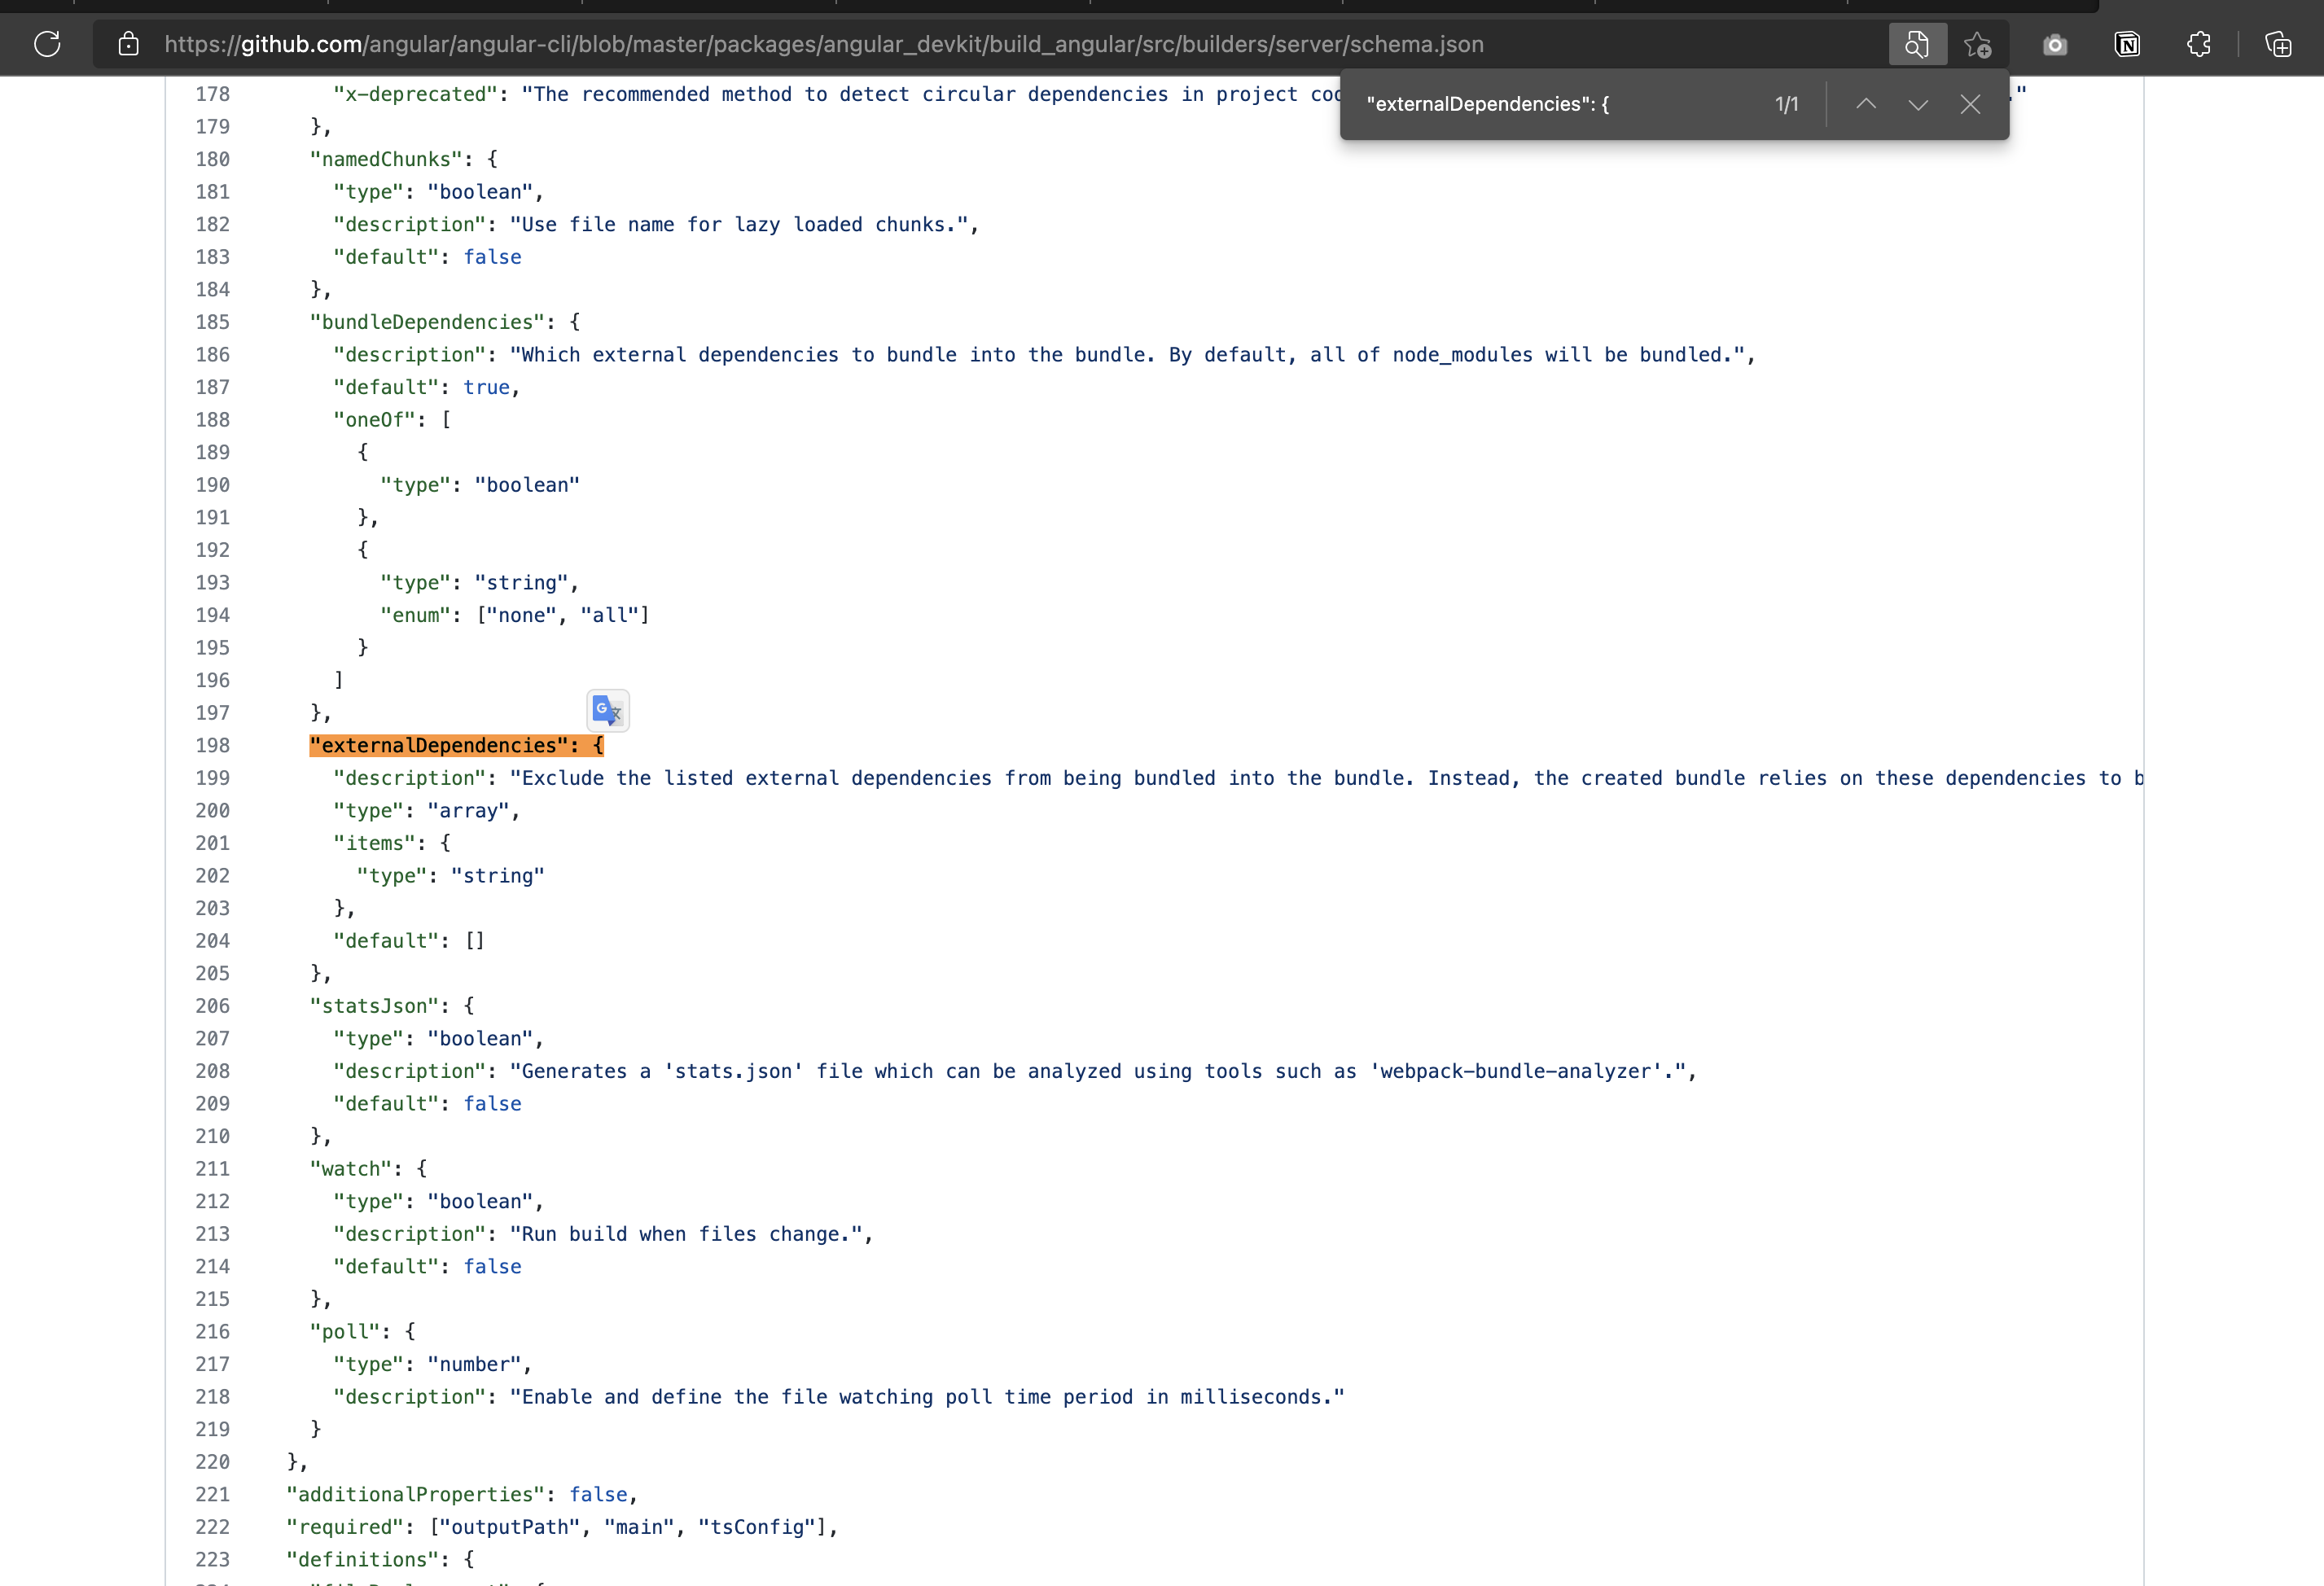The width and height of the screenshot is (2324, 1586).
Task: Add page to favorites star icon
Action: [x=1976, y=44]
